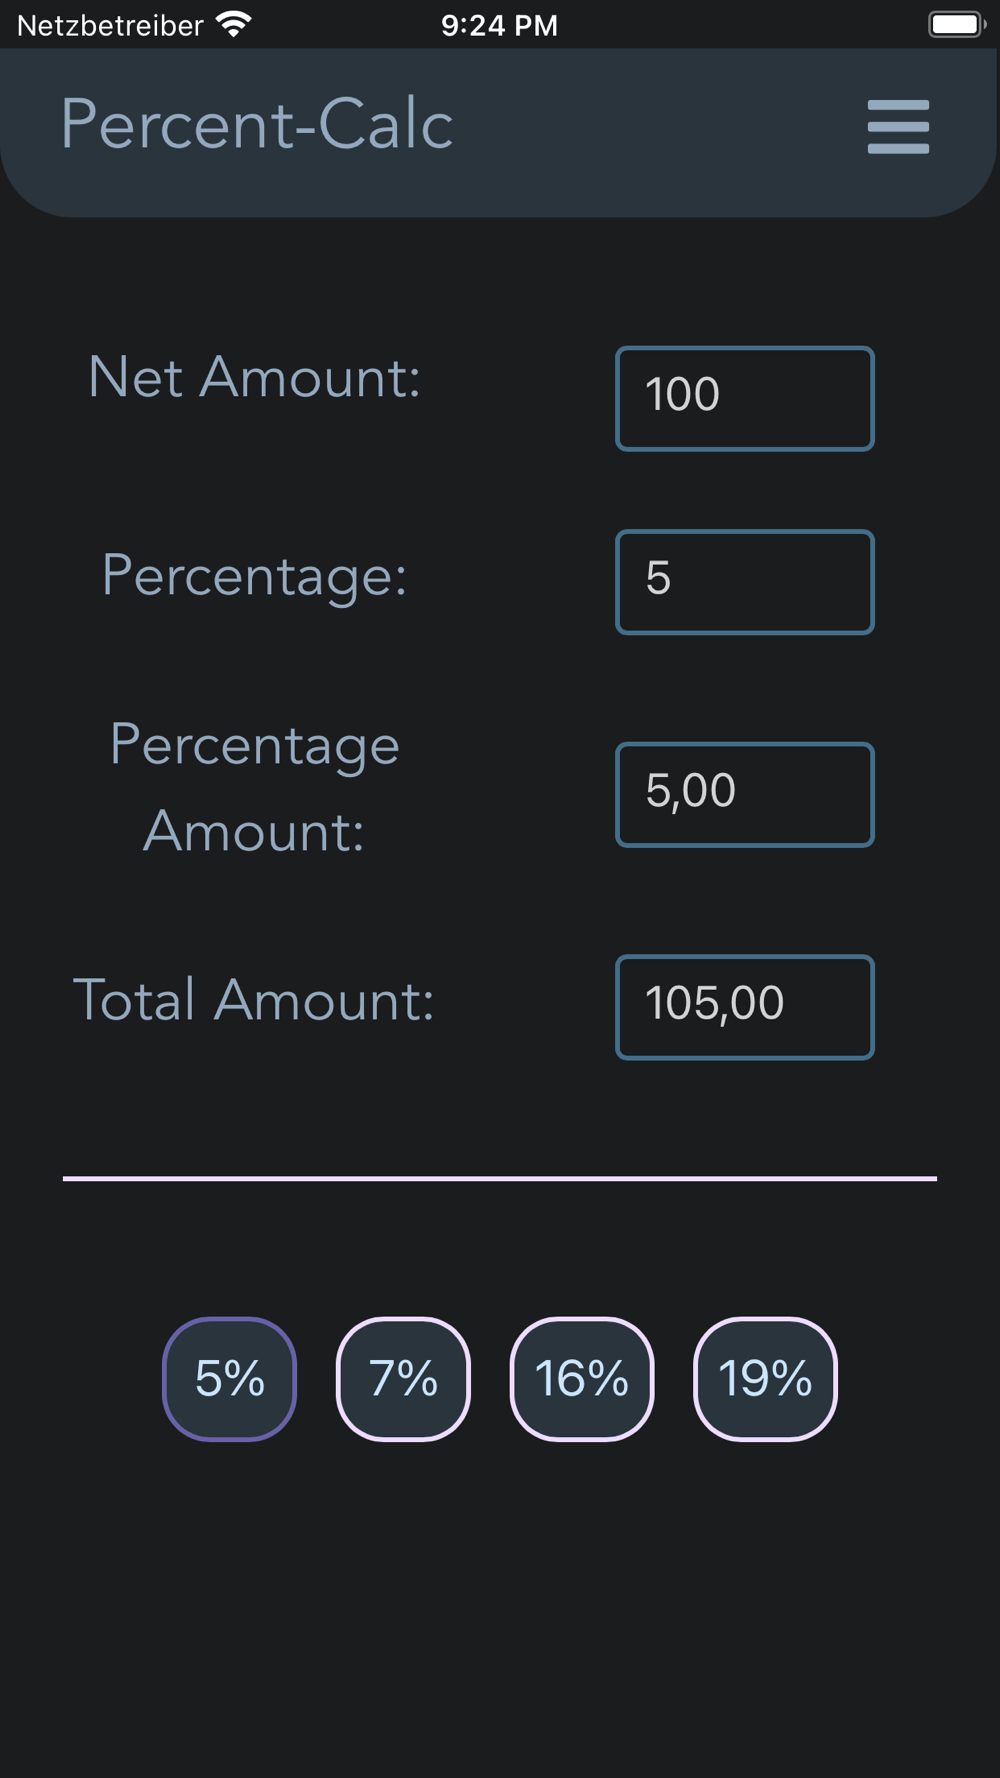Tap the Net Amount label

254,378
